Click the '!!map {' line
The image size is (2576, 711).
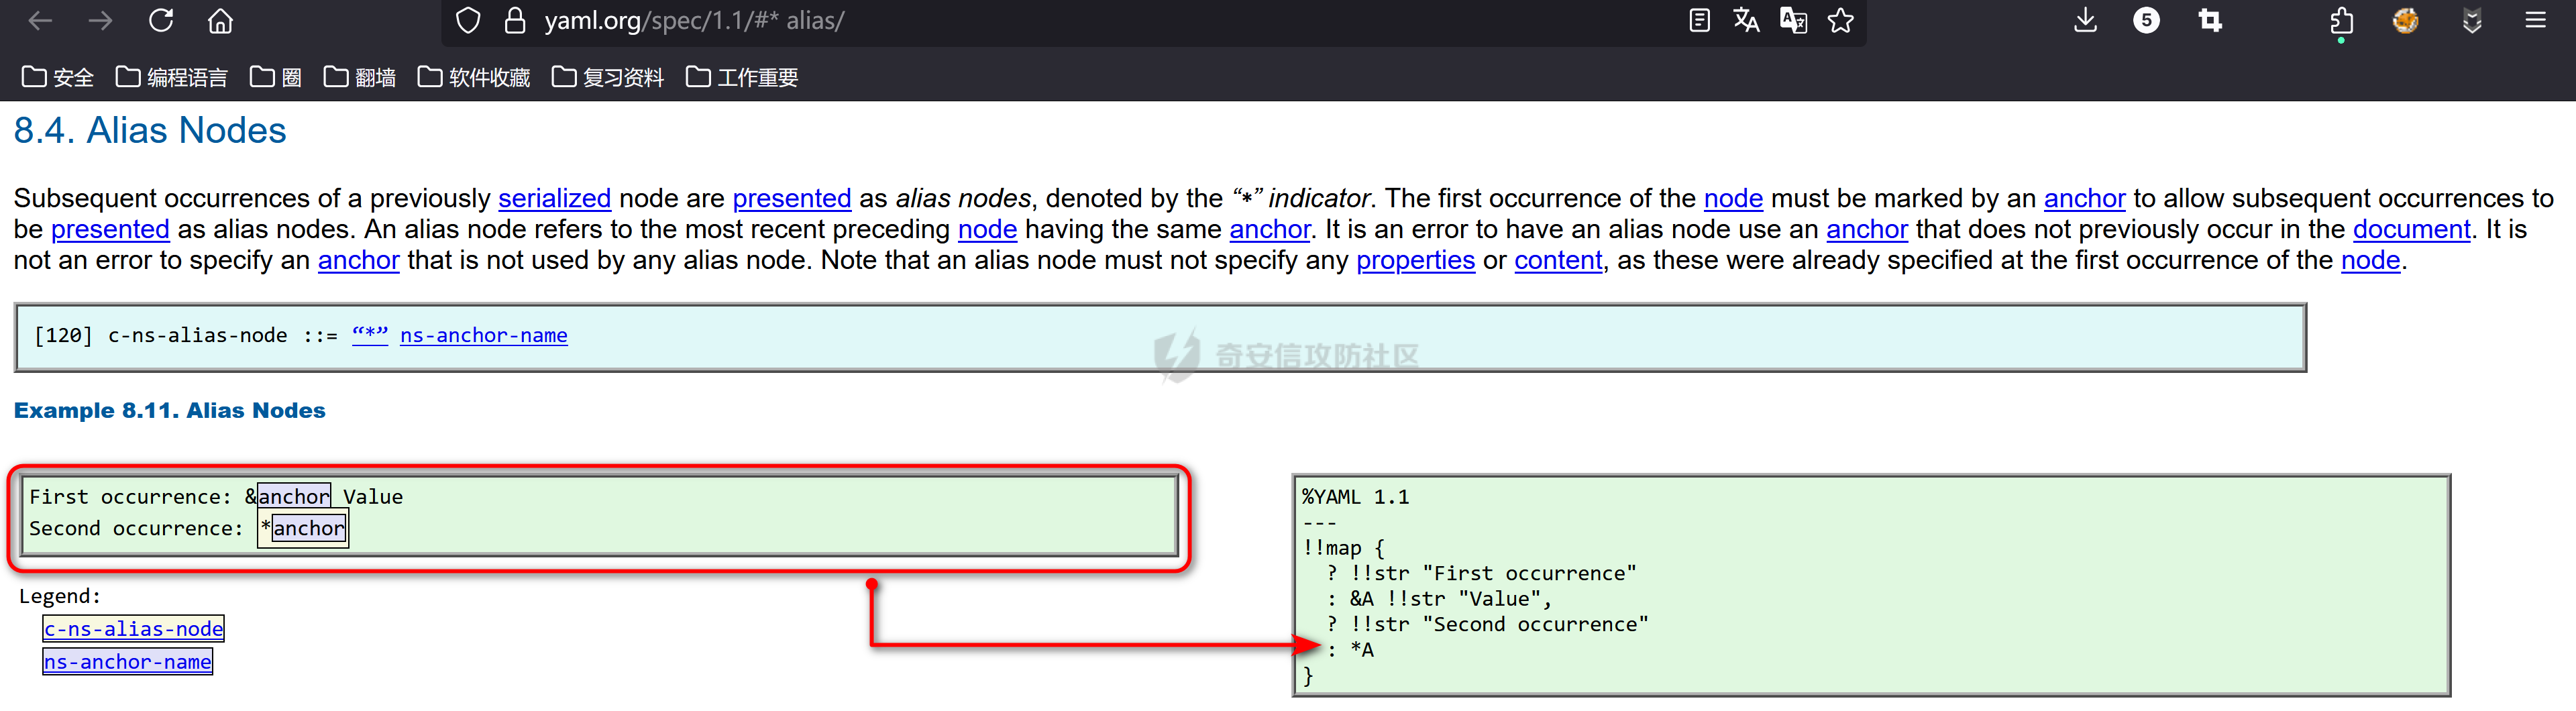(1343, 548)
